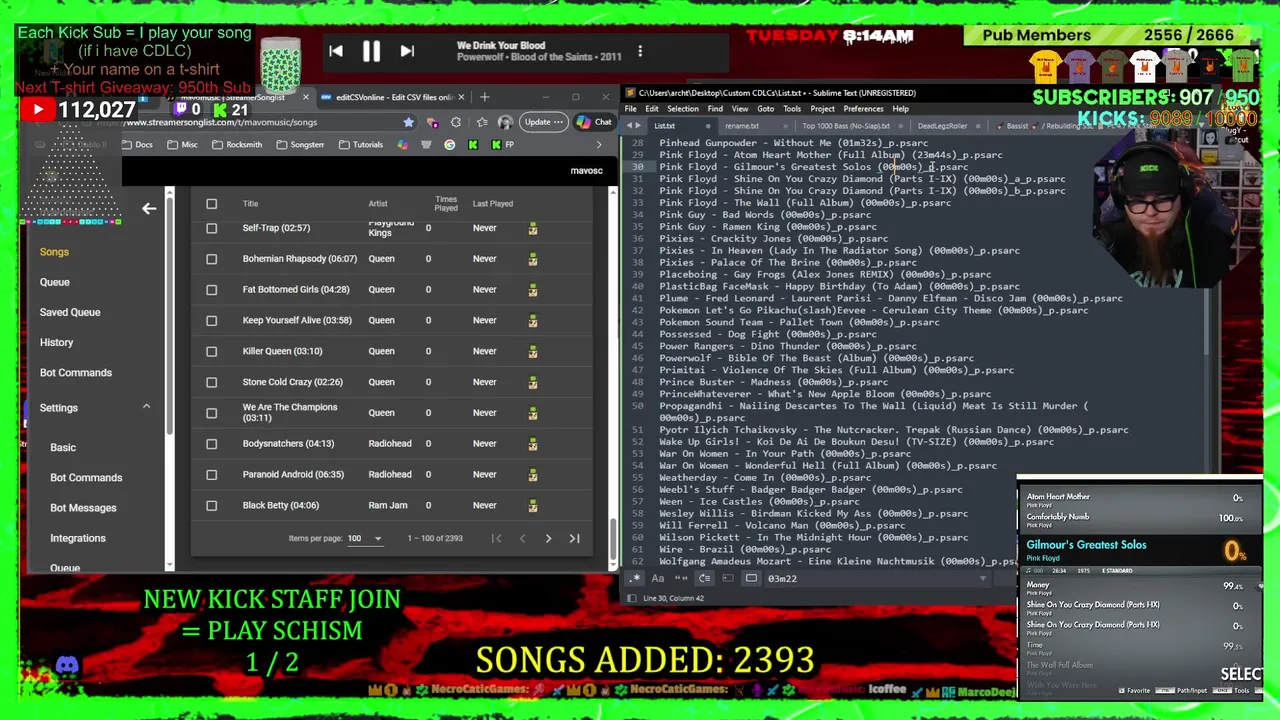
Task: Switch to the editCSVonline browser tab
Action: pos(393,97)
